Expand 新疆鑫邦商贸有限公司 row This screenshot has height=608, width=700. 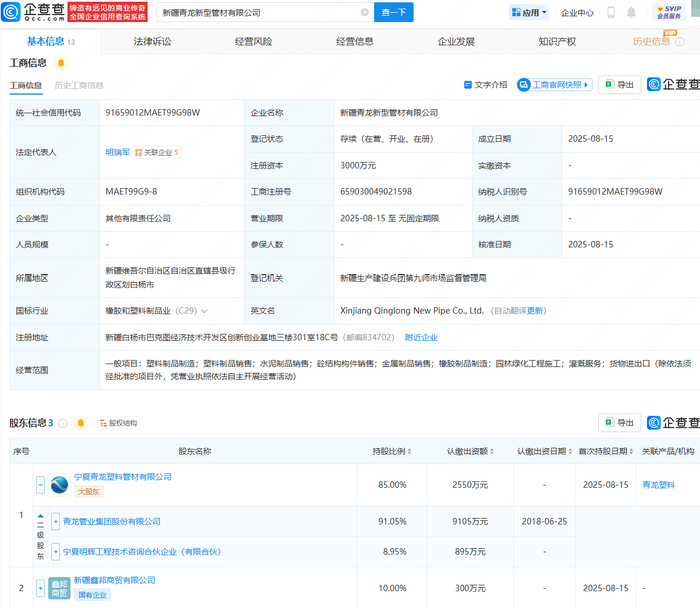point(40,588)
